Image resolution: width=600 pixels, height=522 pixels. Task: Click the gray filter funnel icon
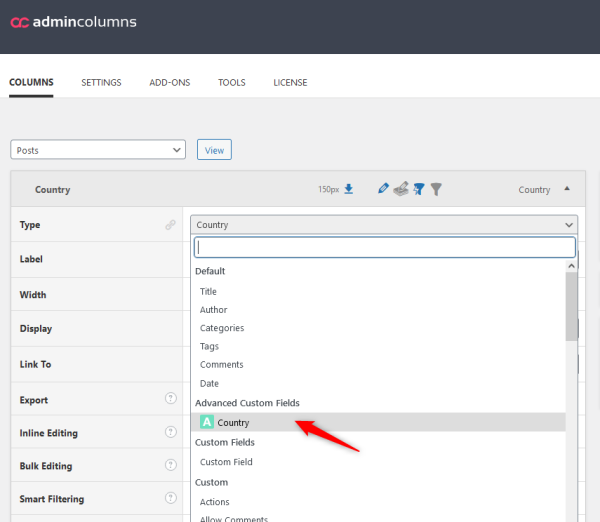pyautogui.click(x=436, y=189)
